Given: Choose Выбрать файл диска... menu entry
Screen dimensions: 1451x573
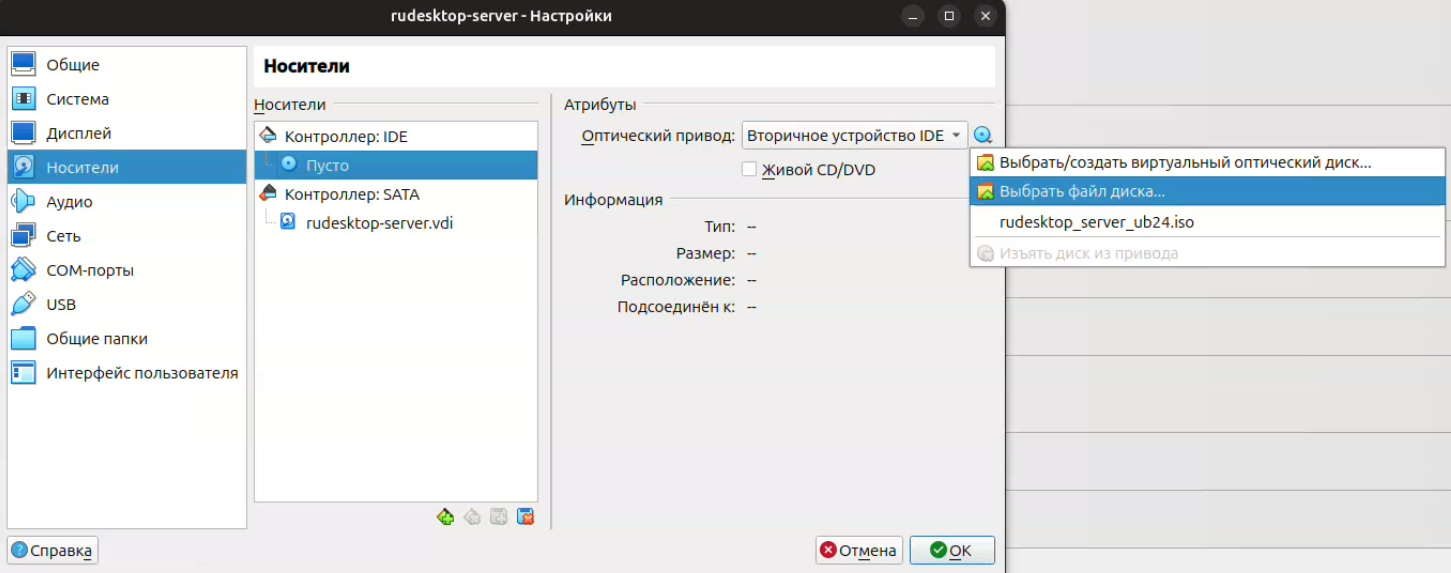Looking at the screenshot, I should pyautogui.click(x=1082, y=191).
